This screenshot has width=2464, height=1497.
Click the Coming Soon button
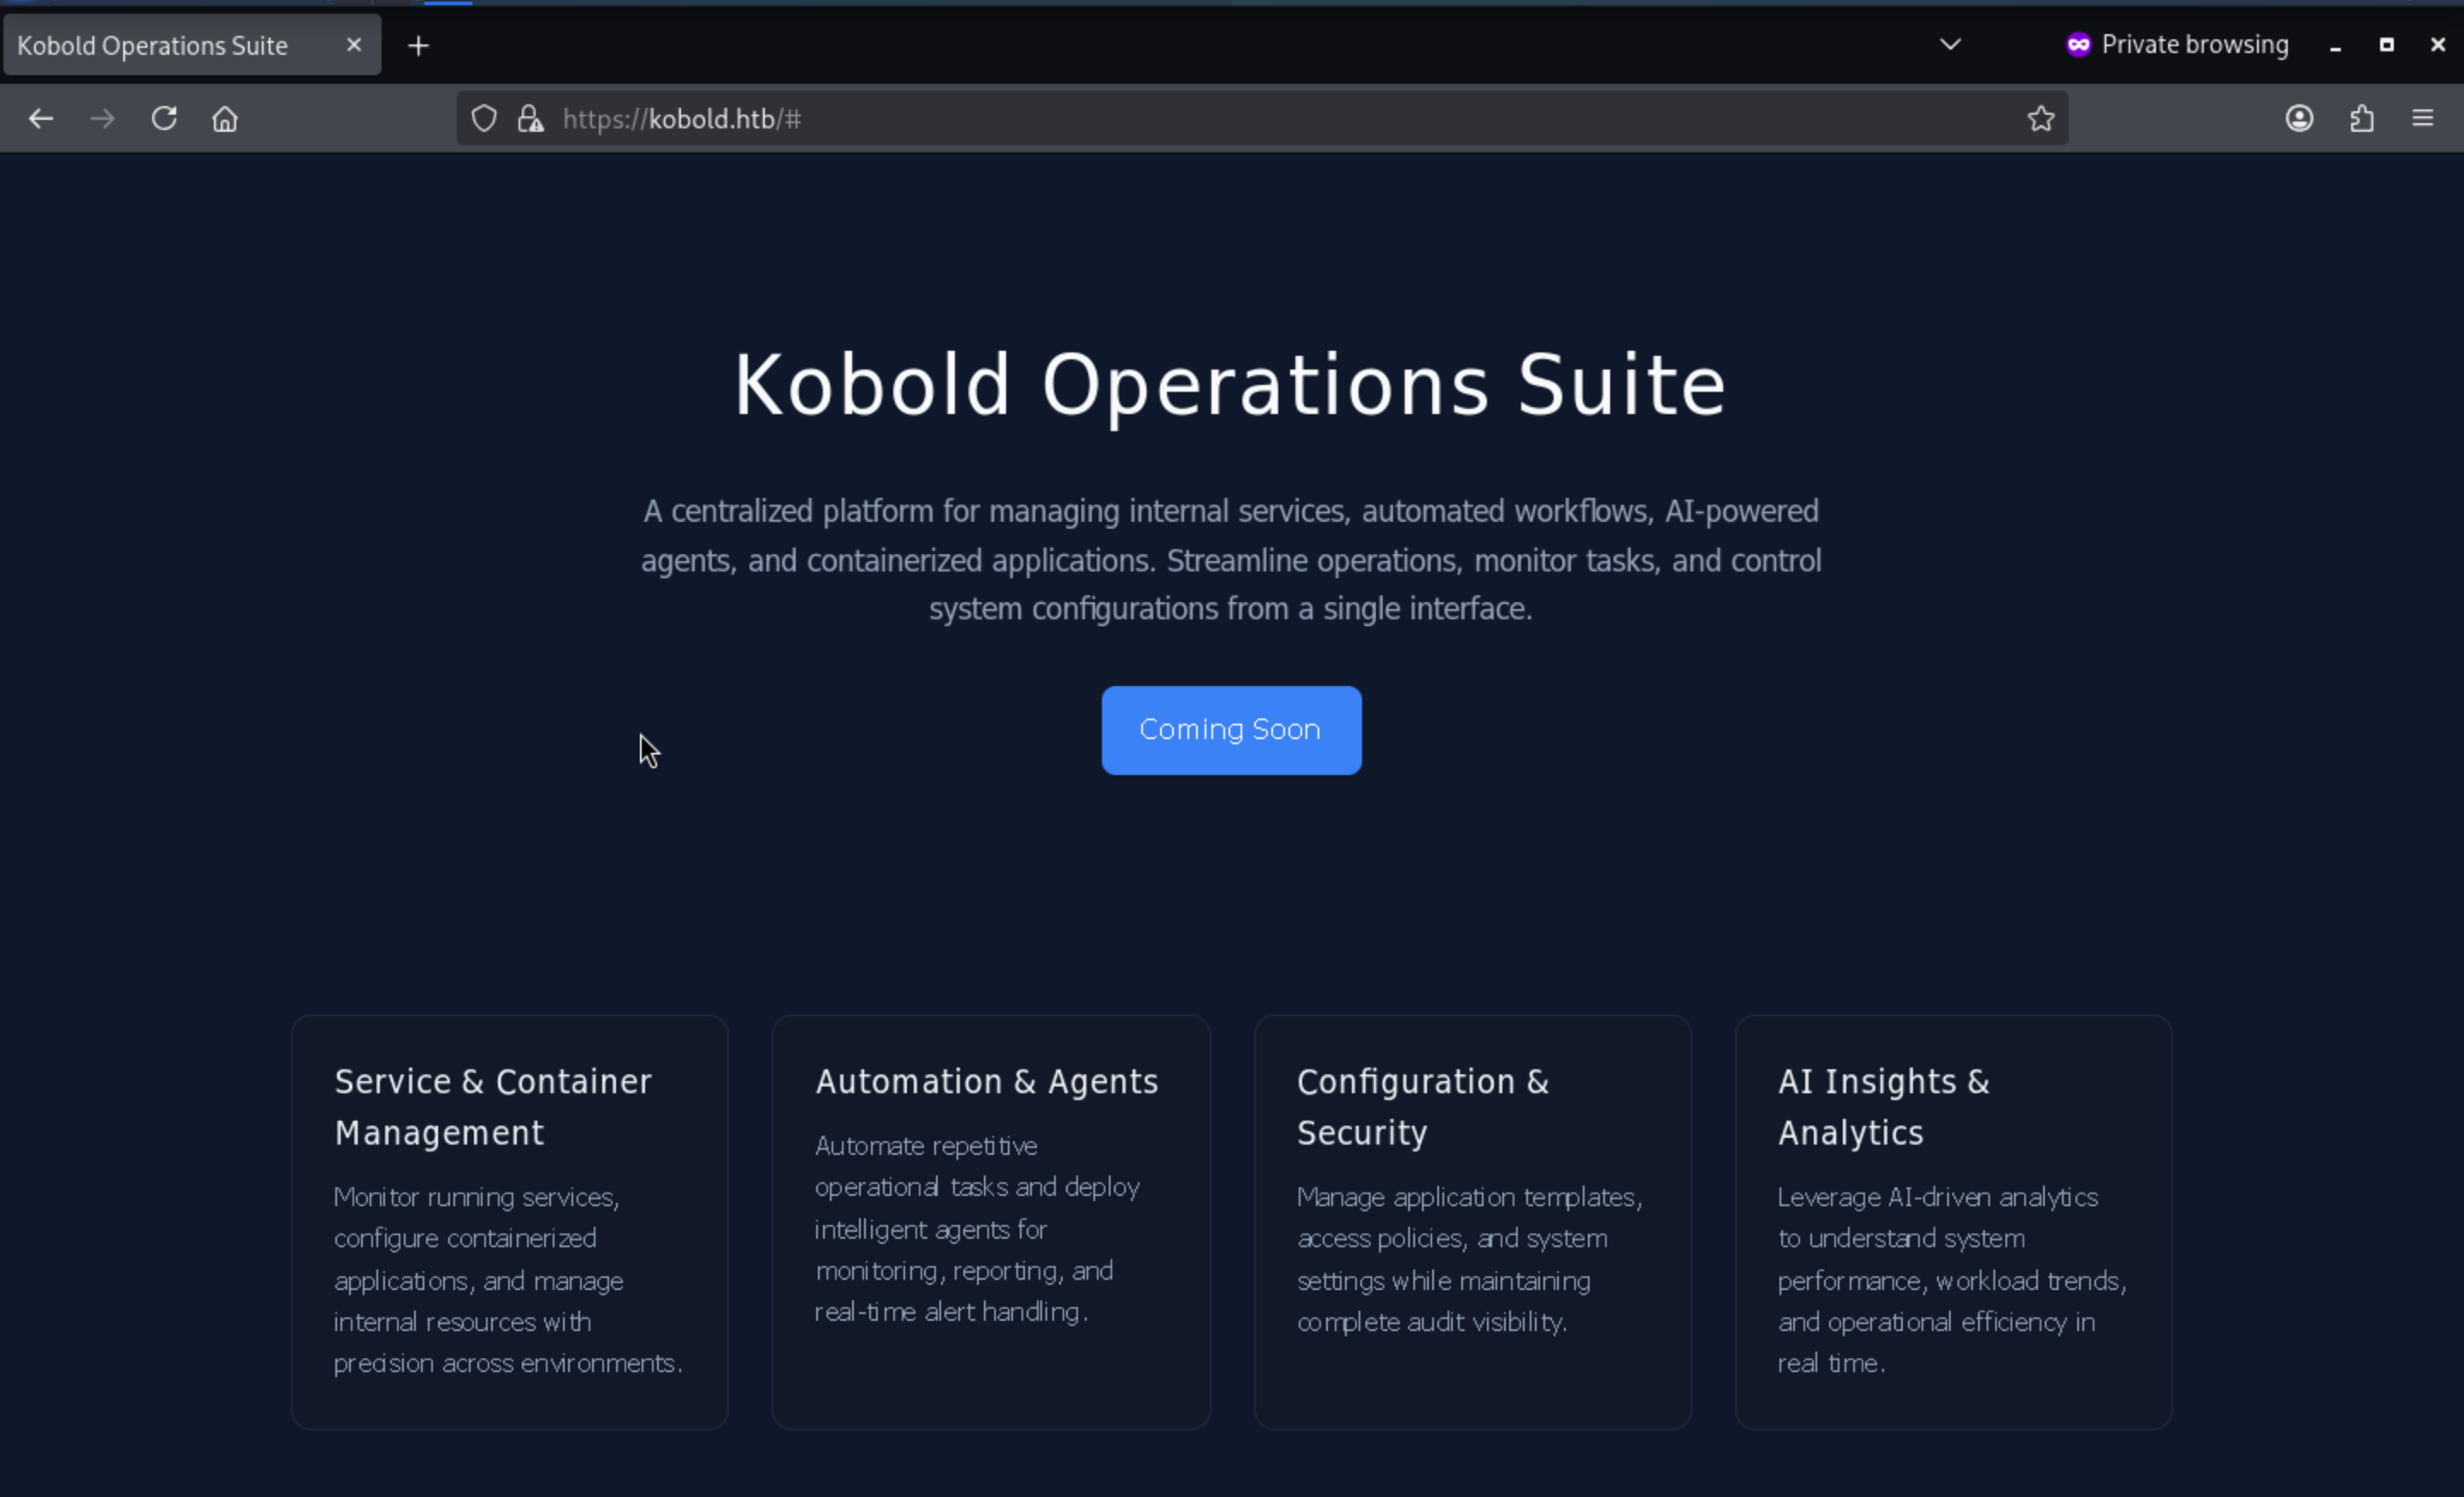coord(1231,730)
